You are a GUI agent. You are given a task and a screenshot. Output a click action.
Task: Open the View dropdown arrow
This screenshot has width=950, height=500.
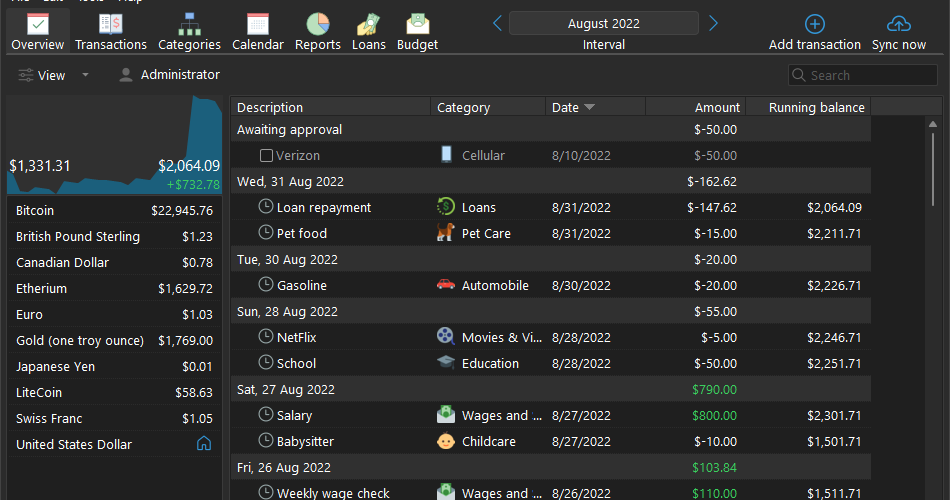[x=85, y=75]
